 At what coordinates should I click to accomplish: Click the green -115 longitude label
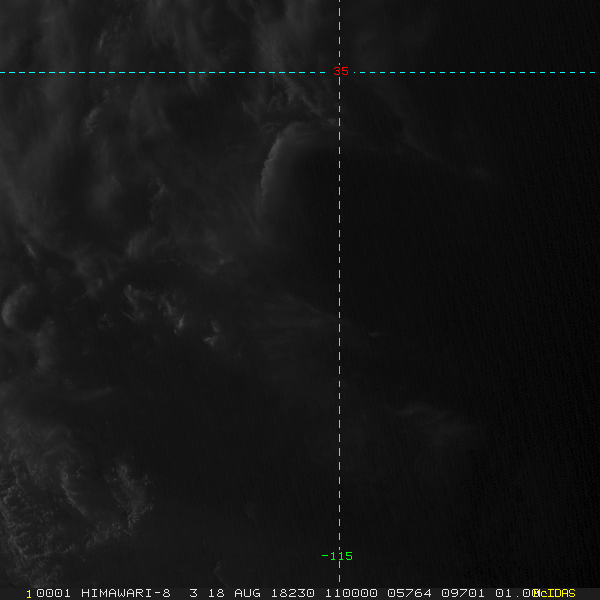(337, 556)
